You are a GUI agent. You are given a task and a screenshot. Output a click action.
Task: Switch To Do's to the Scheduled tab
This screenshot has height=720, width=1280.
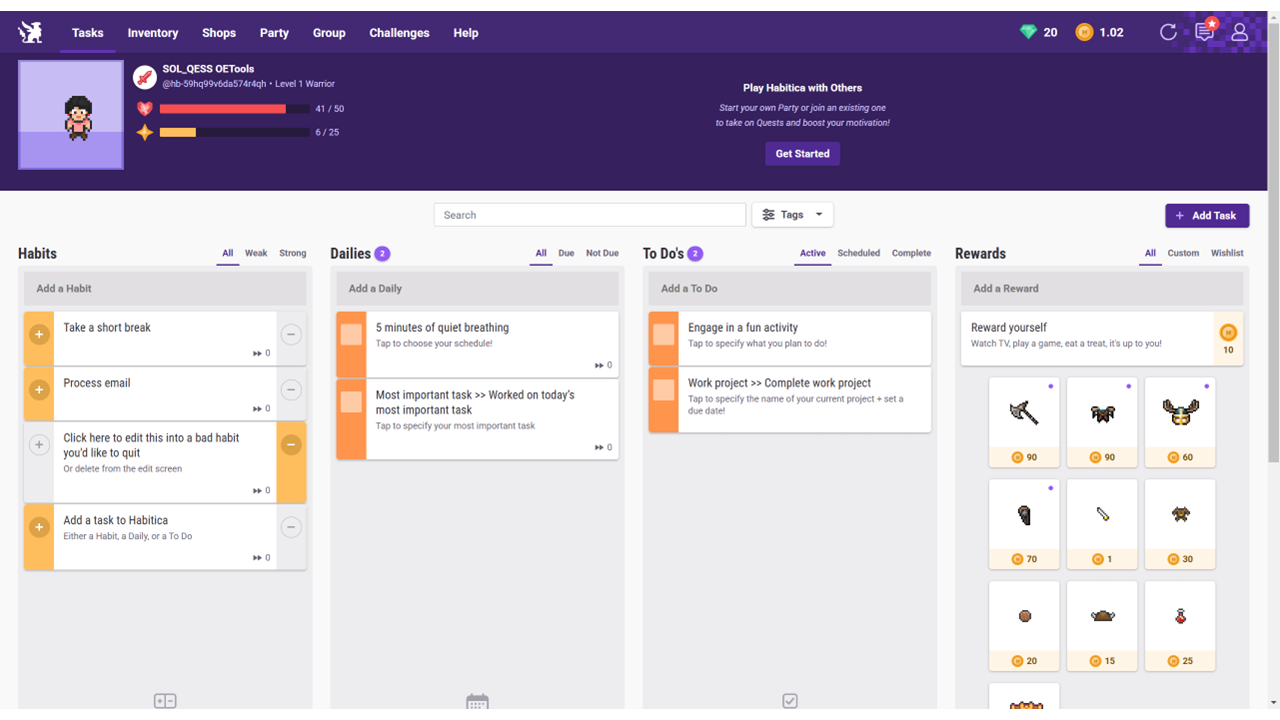pyautogui.click(x=858, y=253)
